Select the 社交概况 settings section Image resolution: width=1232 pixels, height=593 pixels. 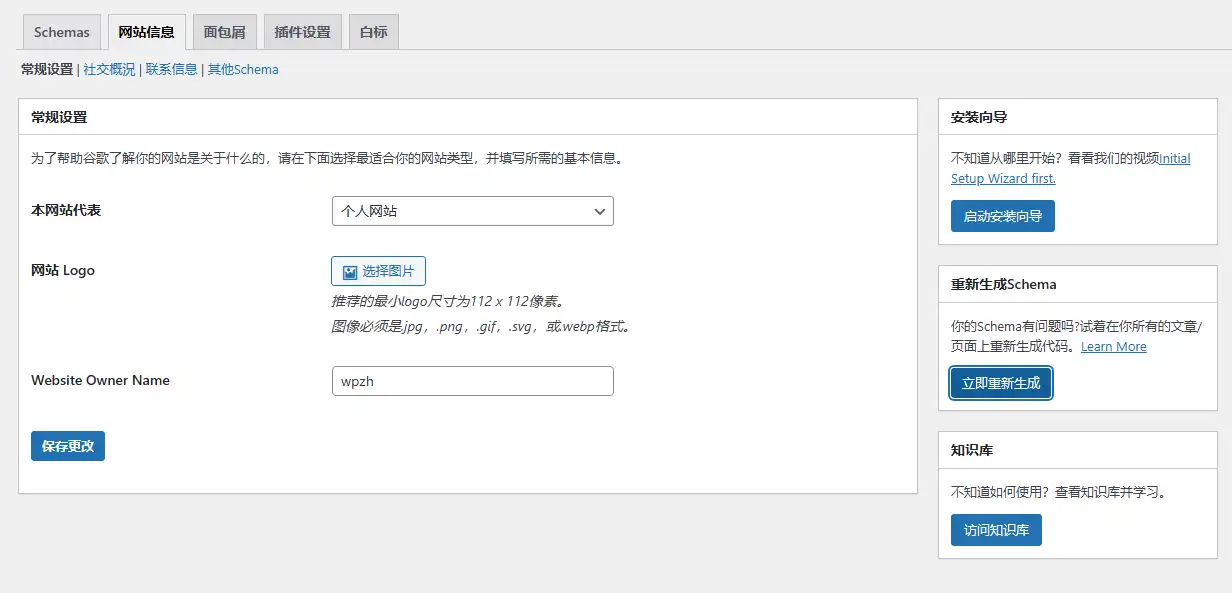click(x=108, y=69)
